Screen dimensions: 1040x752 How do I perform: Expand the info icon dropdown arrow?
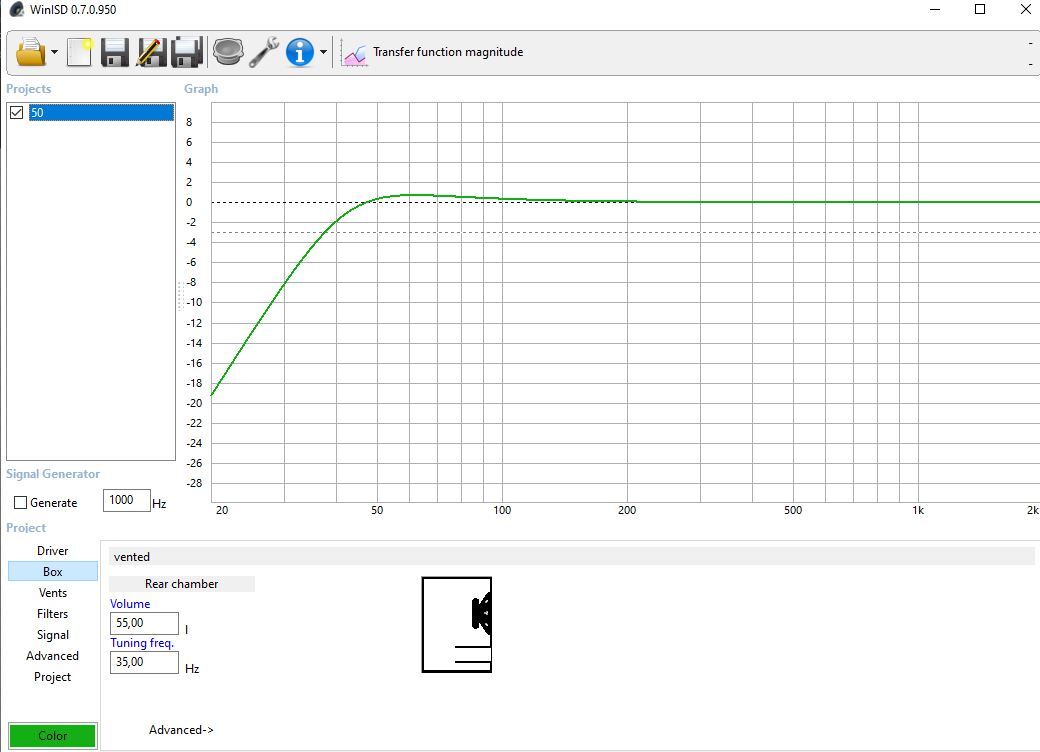323,52
